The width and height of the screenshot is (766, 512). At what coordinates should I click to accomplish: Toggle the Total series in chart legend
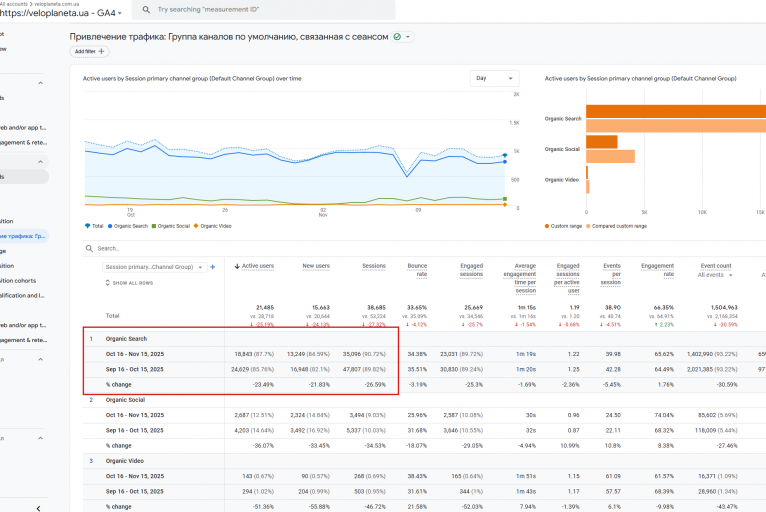(x=96, y=226)
